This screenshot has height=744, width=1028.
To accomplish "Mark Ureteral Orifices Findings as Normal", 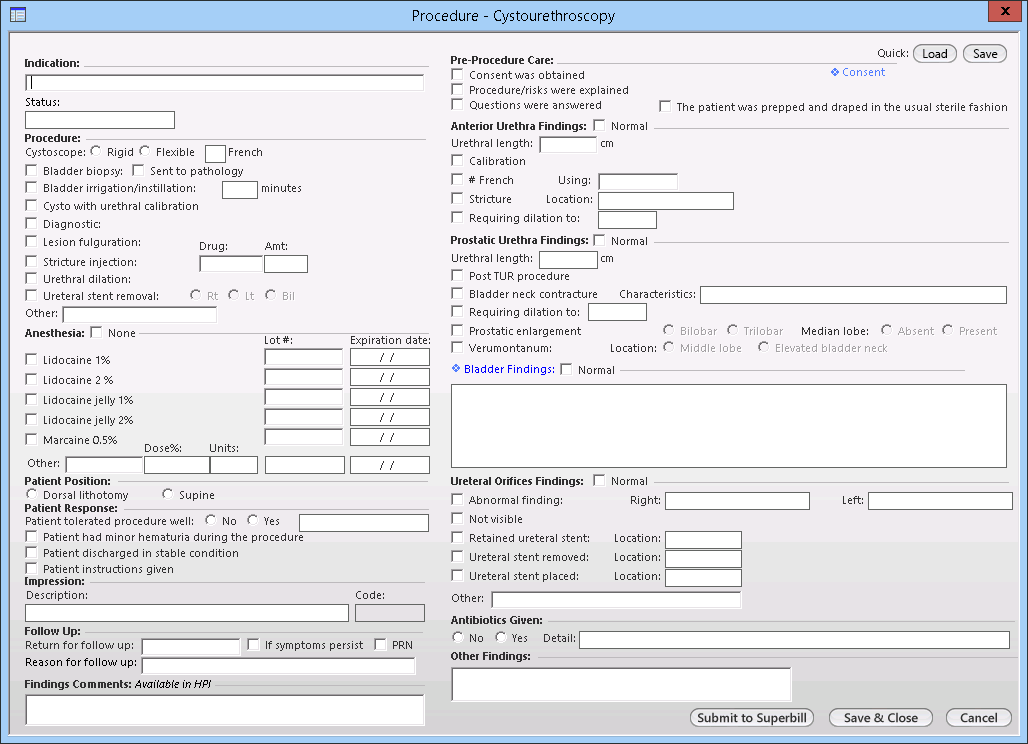I will pyautogui.click(x=599, y=480).
